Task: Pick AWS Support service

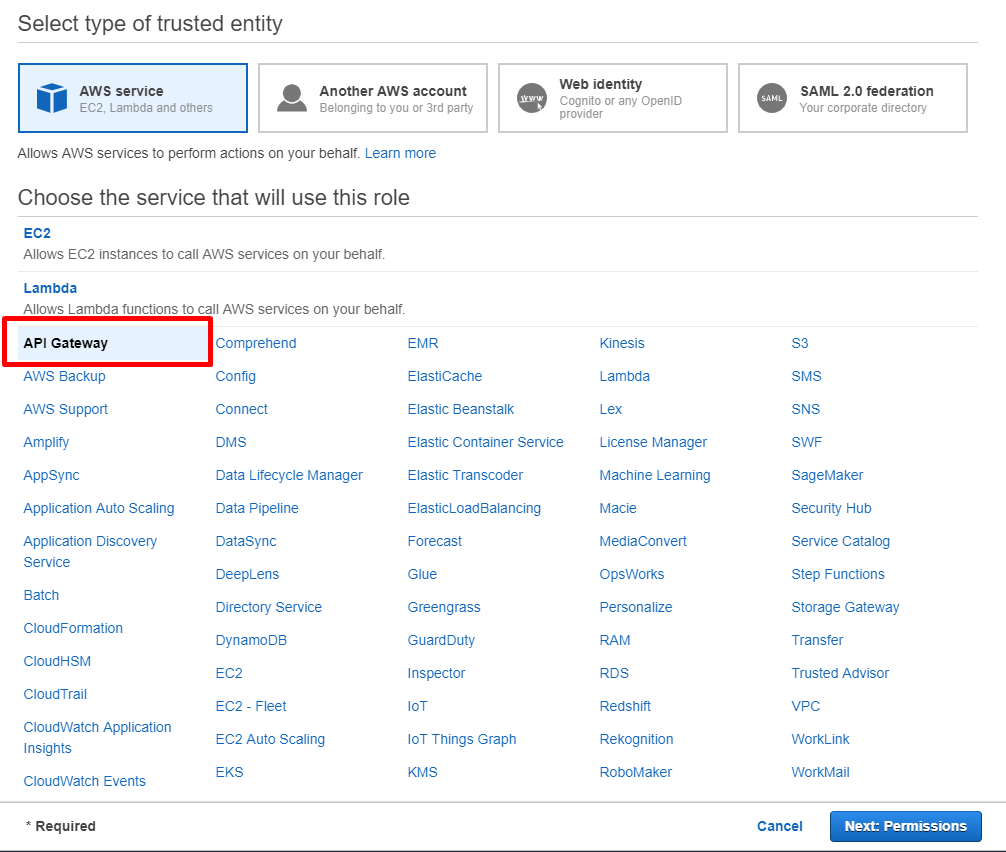Action: pyautogui.click(x=65, y=409)
